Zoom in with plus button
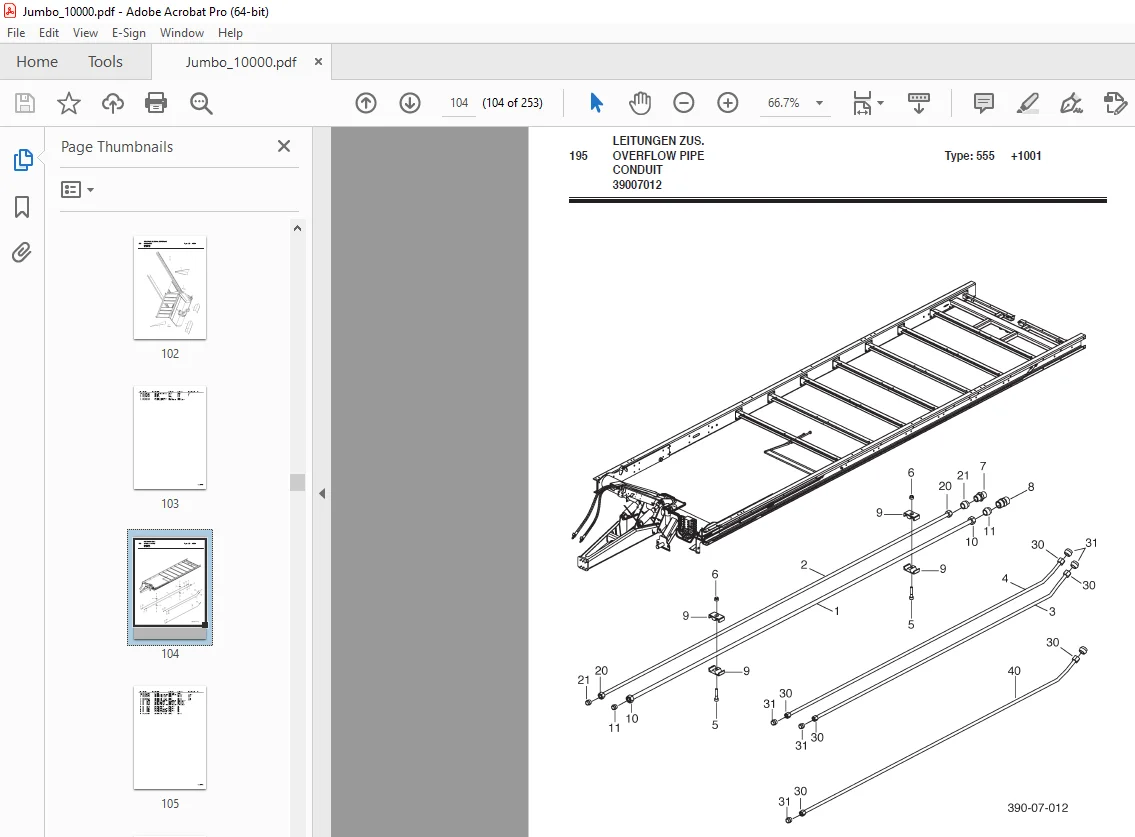The height and width of the screenshot is (837, 1135). click(727, 103)
